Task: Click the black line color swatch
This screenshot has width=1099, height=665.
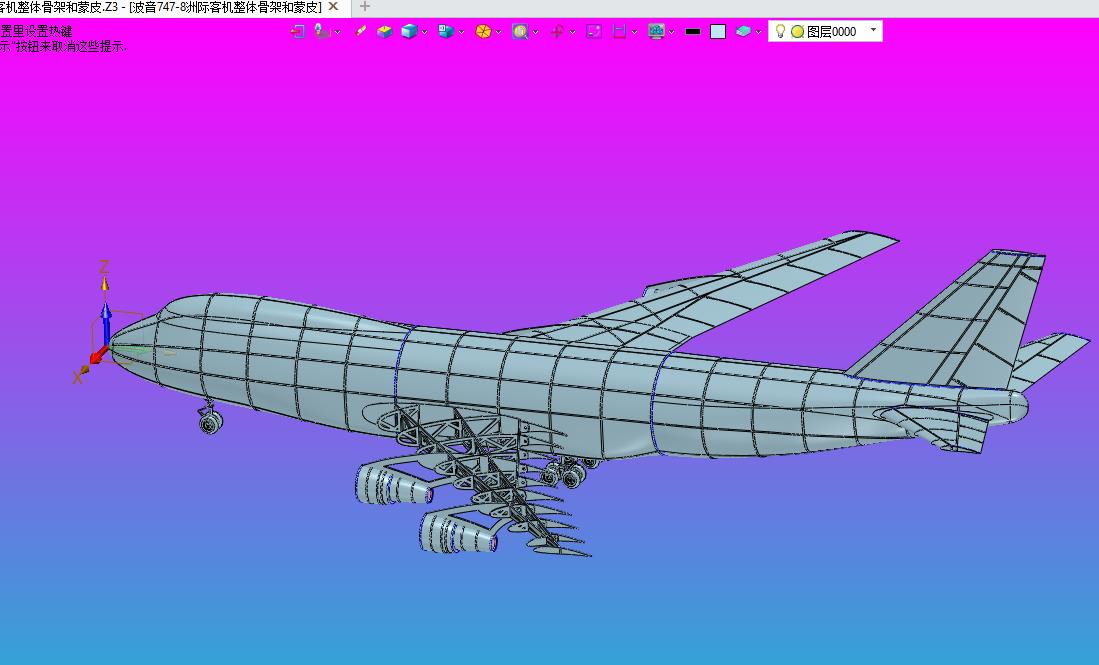Action: click(x=692, y=32)
